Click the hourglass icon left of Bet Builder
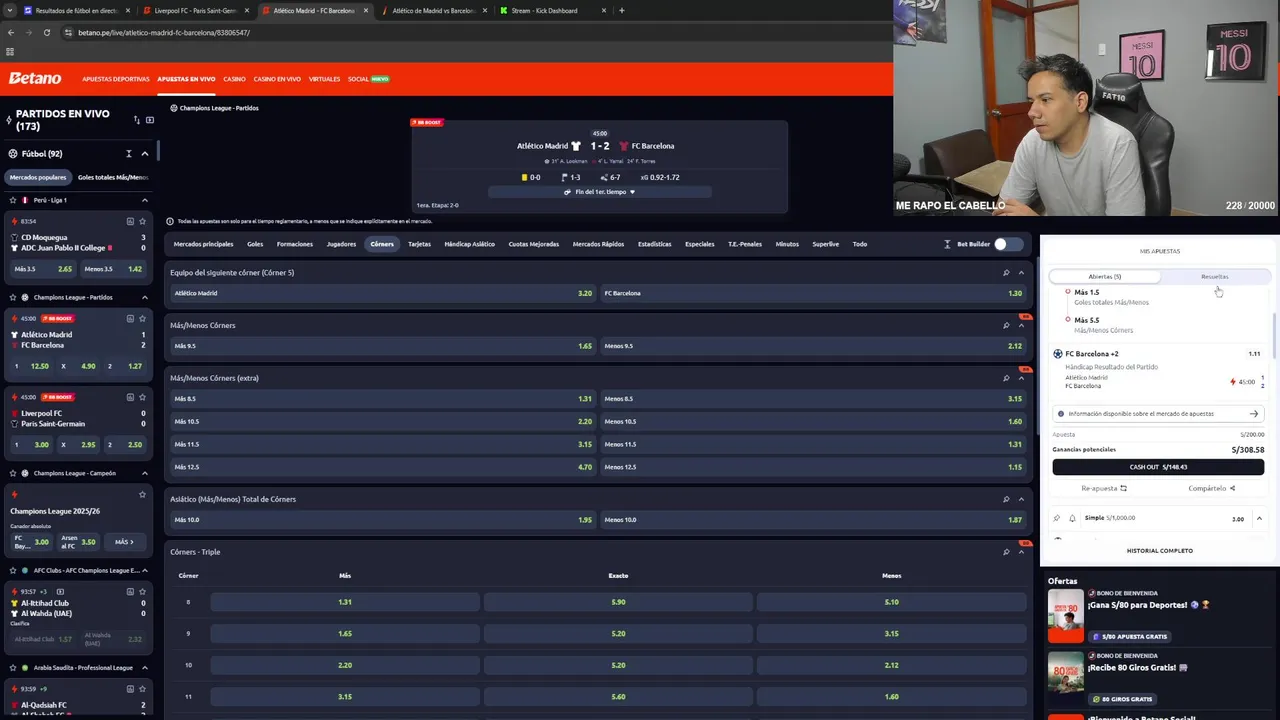The width and height of the screenshot is (1280, 720). (x=947, y=244)
